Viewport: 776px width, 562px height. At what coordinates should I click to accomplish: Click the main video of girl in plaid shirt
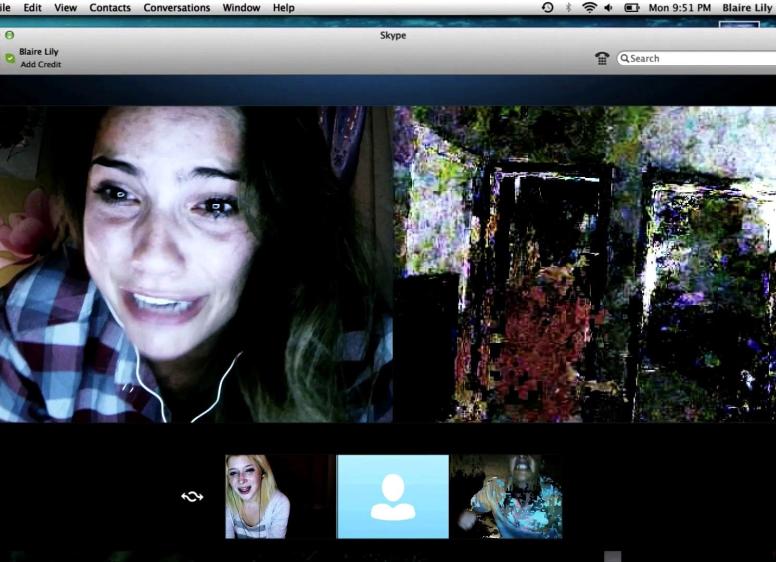[x=196, y=264]
